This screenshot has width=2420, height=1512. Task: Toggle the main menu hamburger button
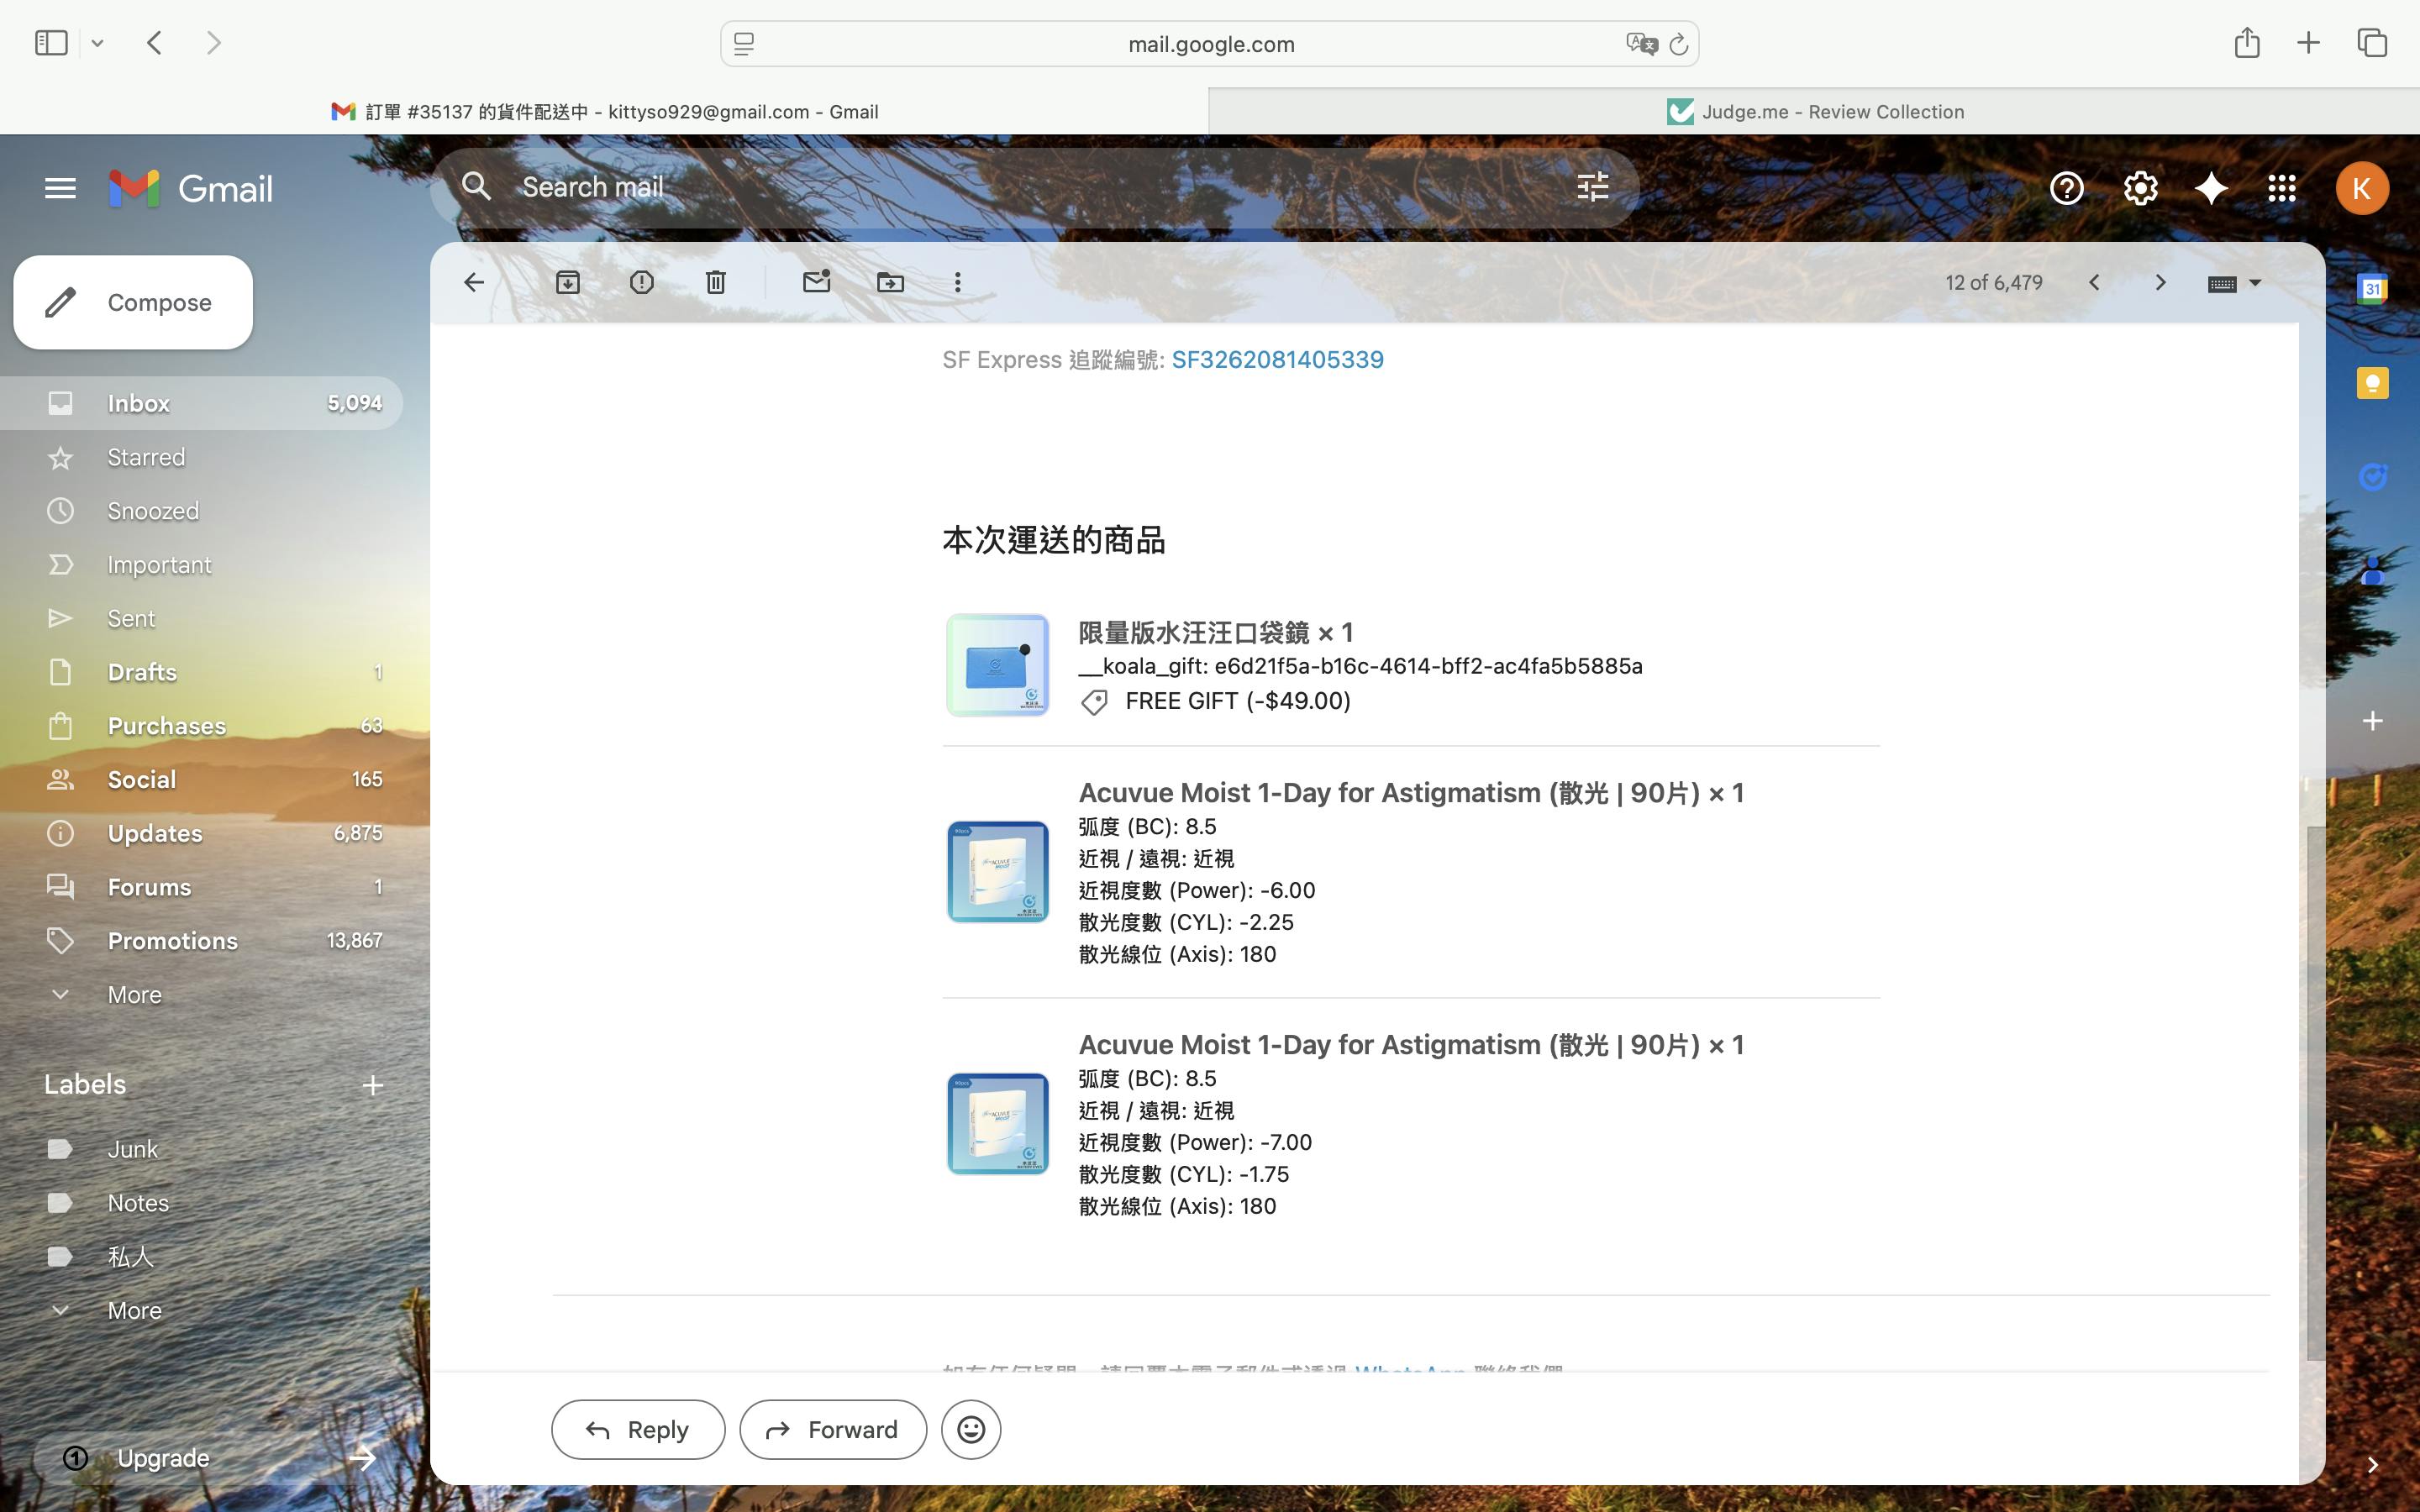[x=60, y=188]
